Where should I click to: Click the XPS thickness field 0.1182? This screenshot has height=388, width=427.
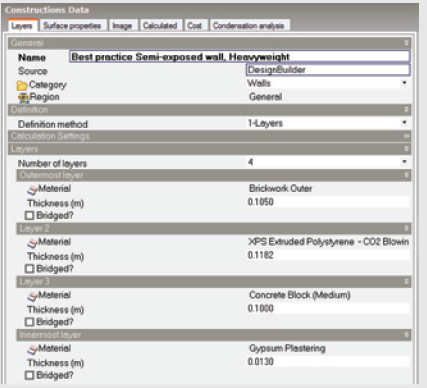click(x=328, y=255)
